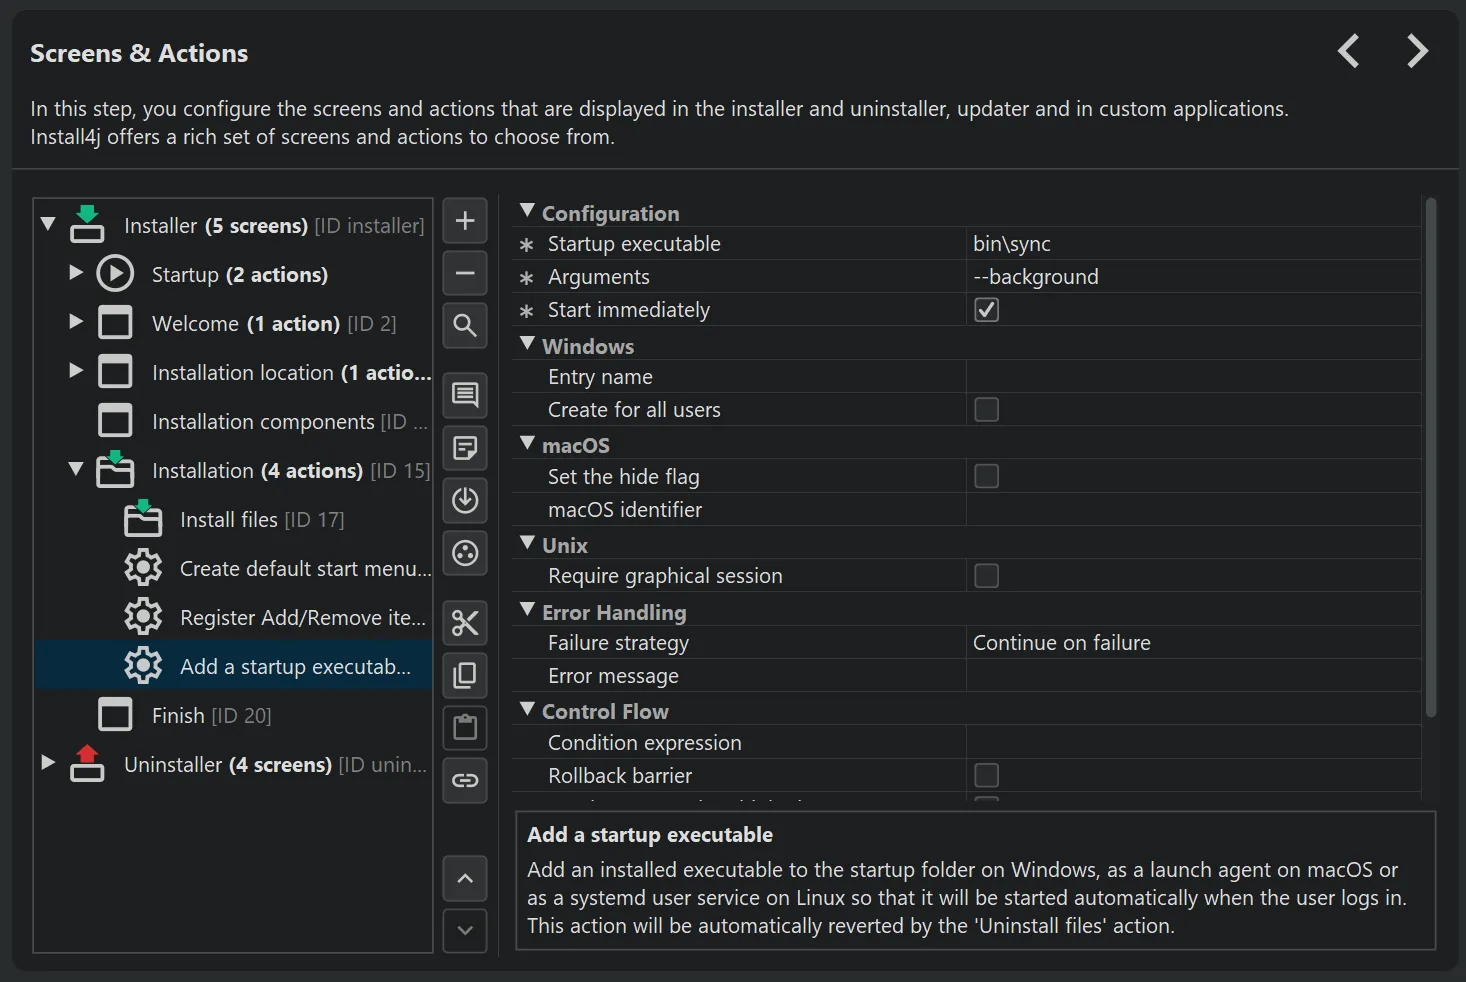Click the scissors cut icon
Screen dimensions: 1466x982
tap(465, 623)
